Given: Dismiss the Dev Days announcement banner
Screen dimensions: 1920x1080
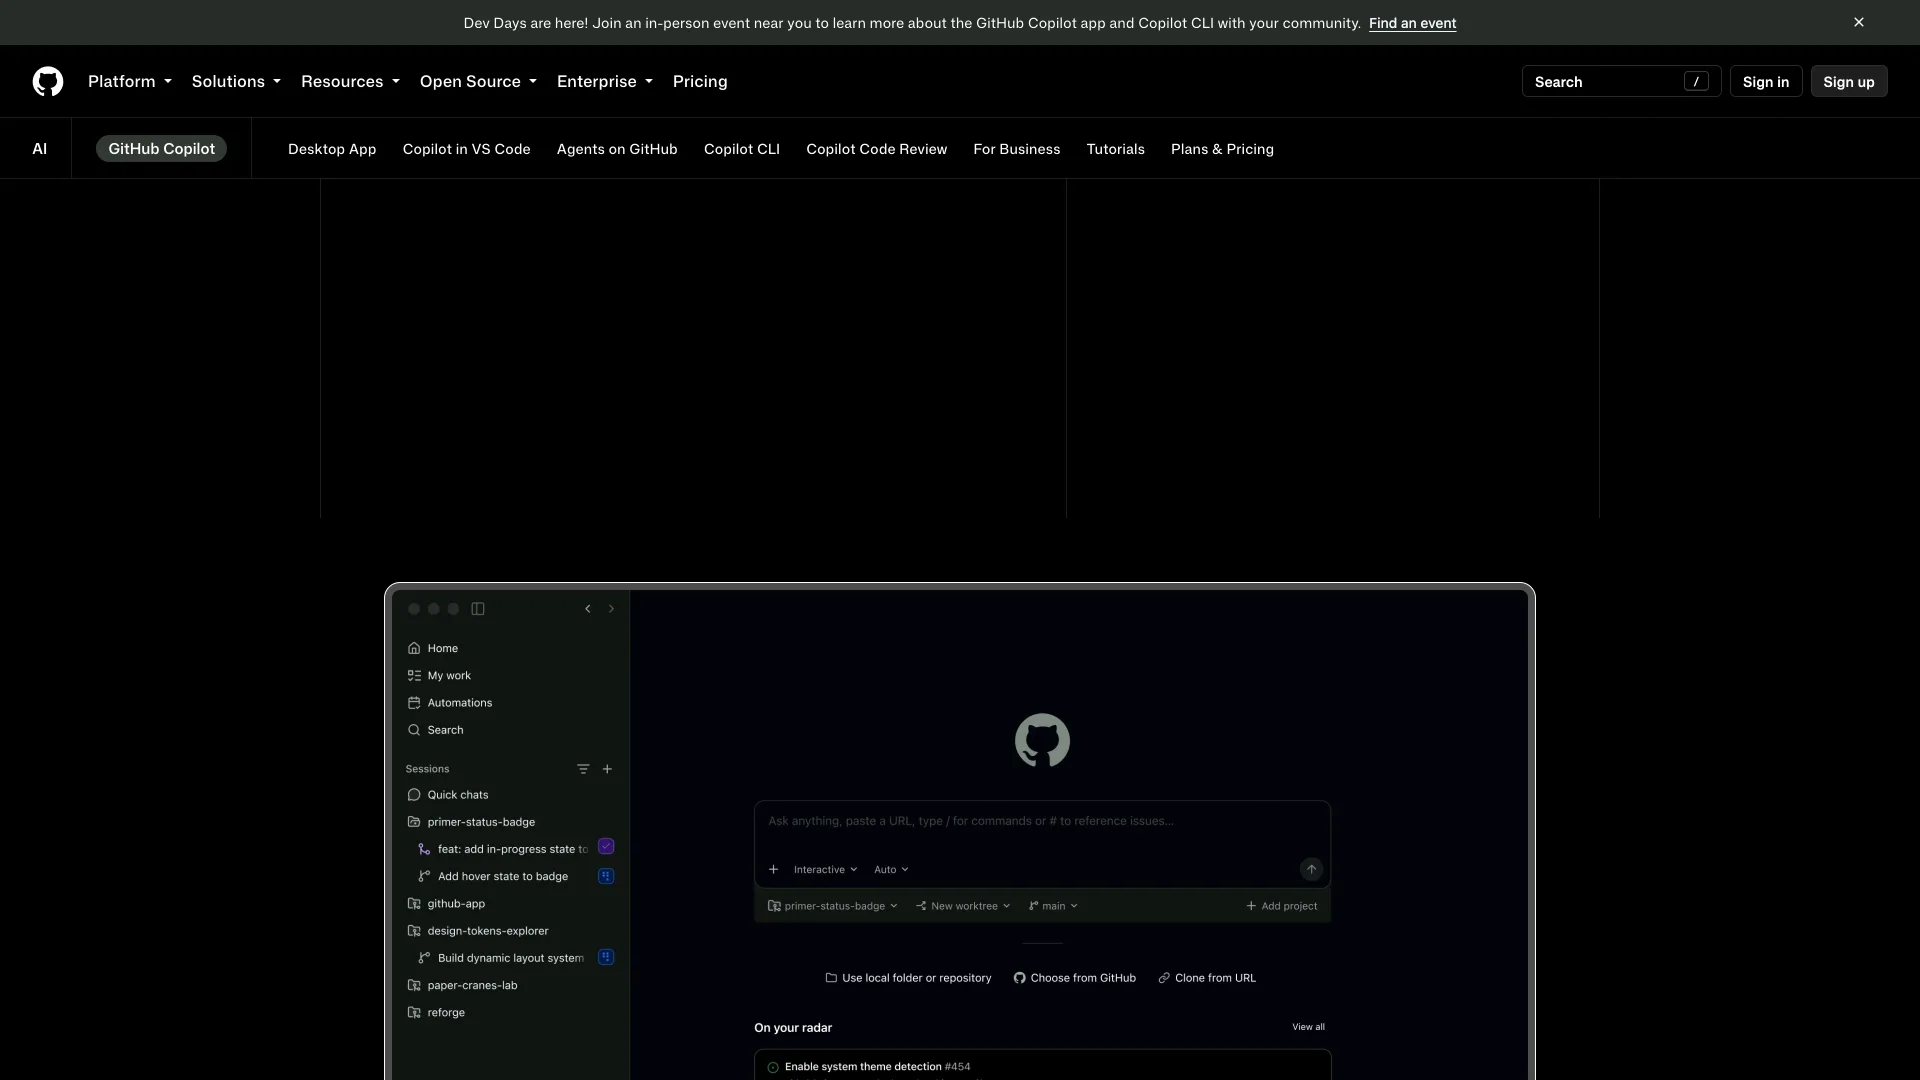Looking at the screenshot, I should [1859, 22].
